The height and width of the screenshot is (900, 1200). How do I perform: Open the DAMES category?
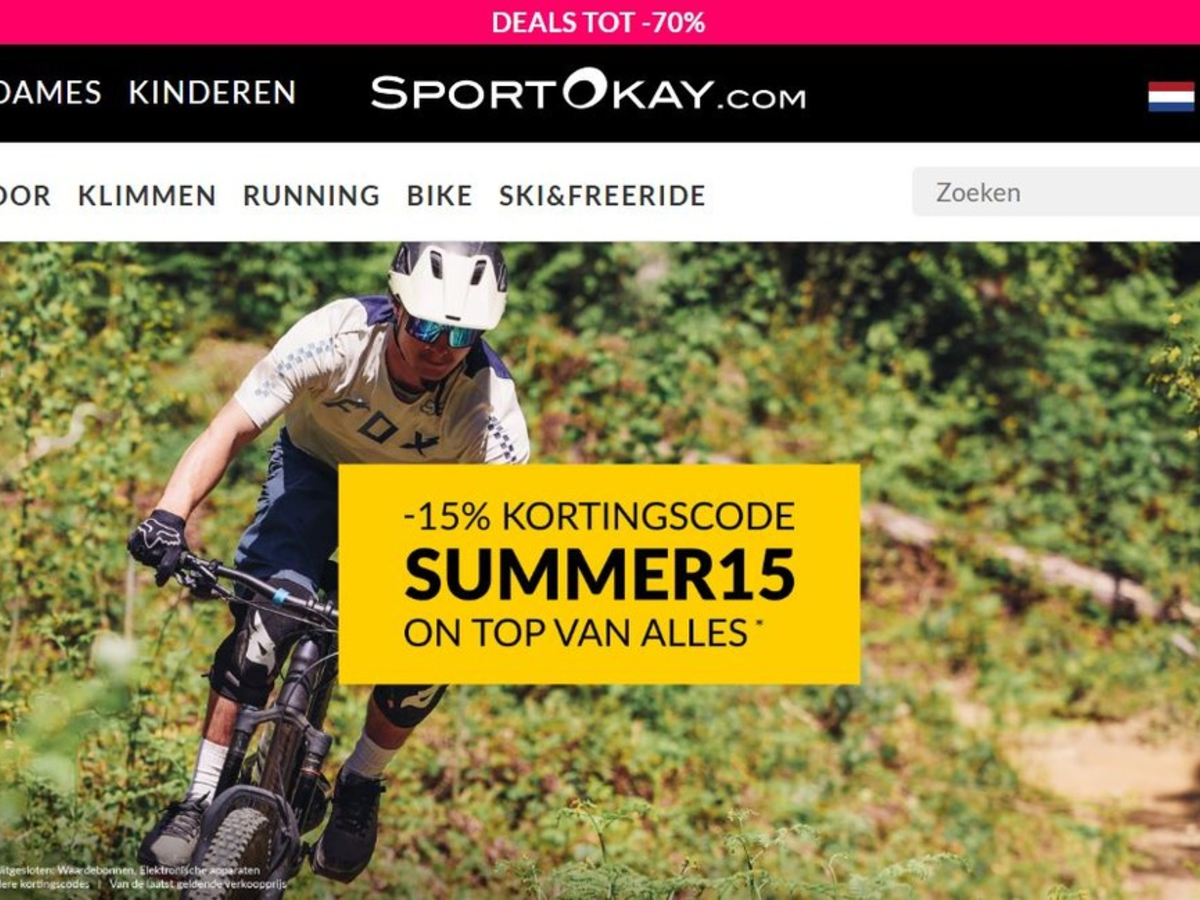tap(50, 93)
